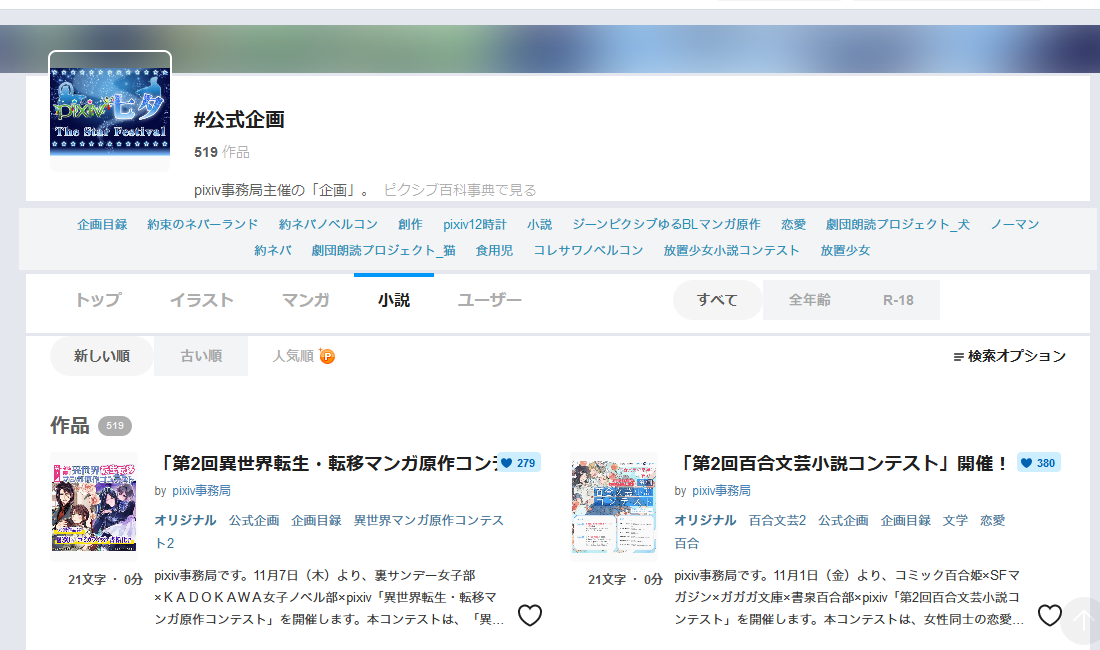Image resolution: width=1100 pixels, height=650 pixels.
Task: Open ピクシブ百科事典で見る link
Action: click(x=460, y=190)
